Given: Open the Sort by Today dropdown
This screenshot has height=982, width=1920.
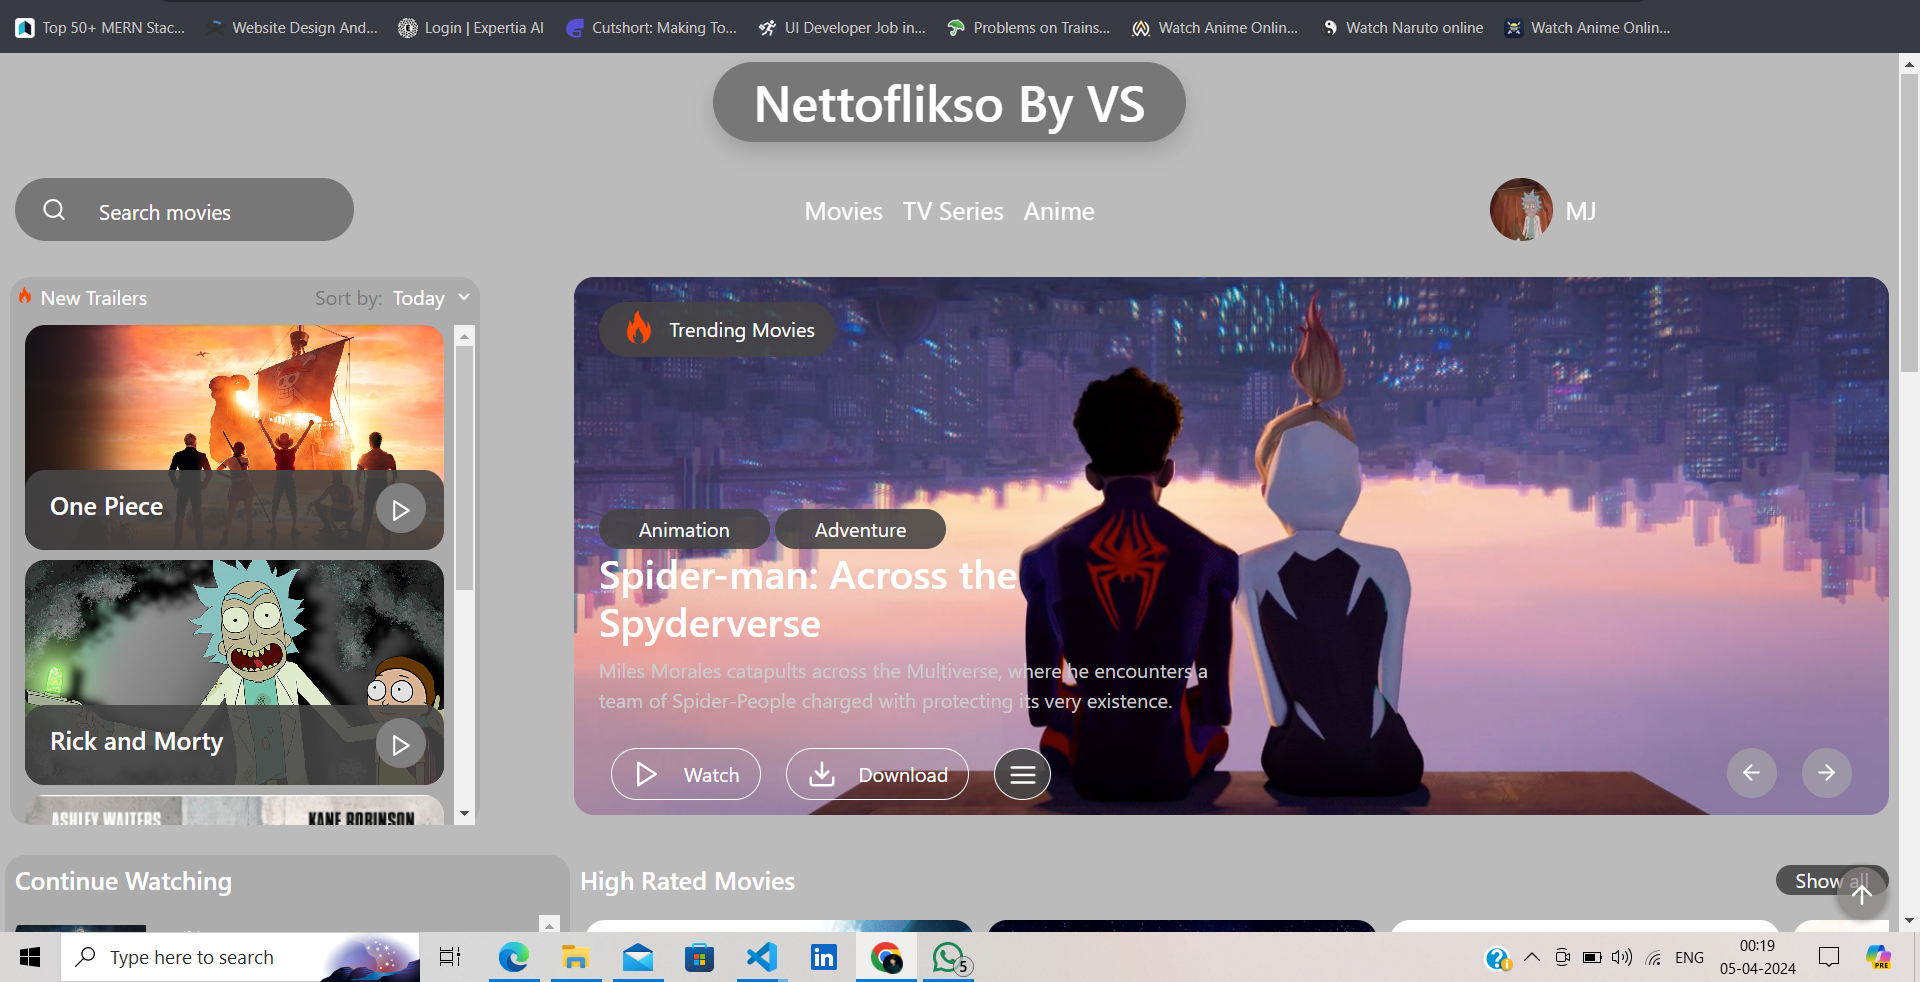Looking at the screenshot, I should (x=431, y=298).
